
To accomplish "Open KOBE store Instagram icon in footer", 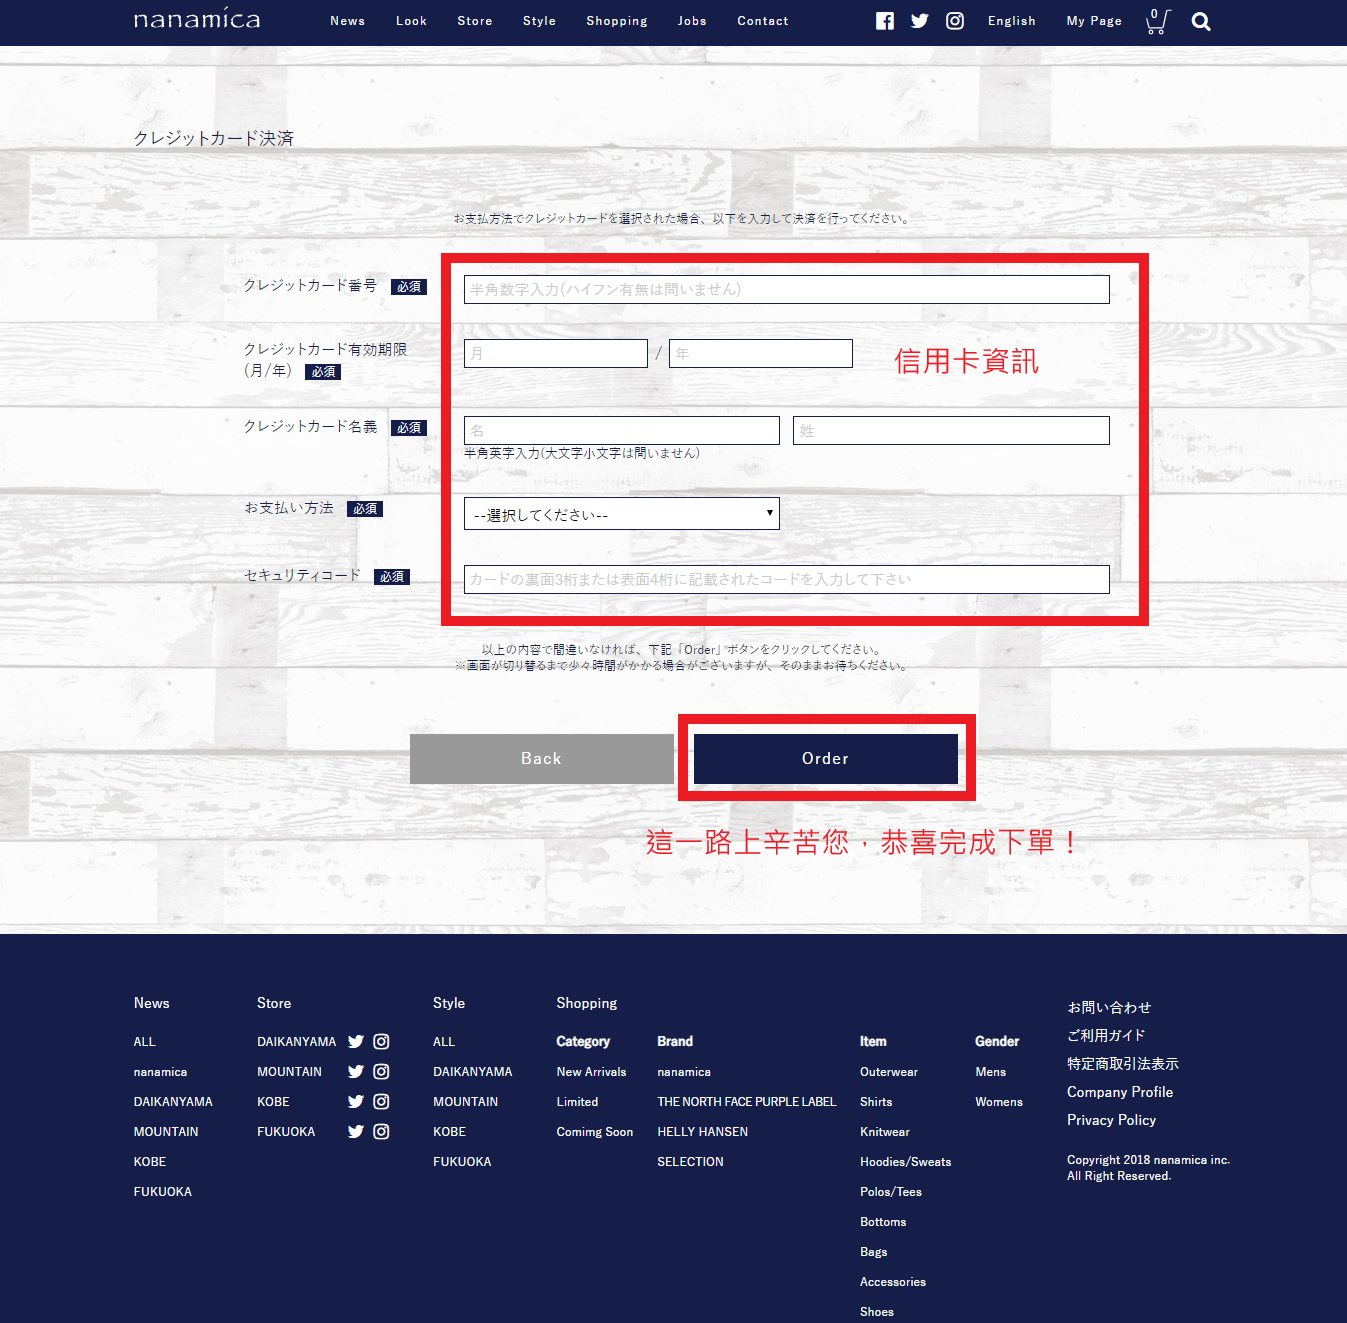I will coord(381,1102).
